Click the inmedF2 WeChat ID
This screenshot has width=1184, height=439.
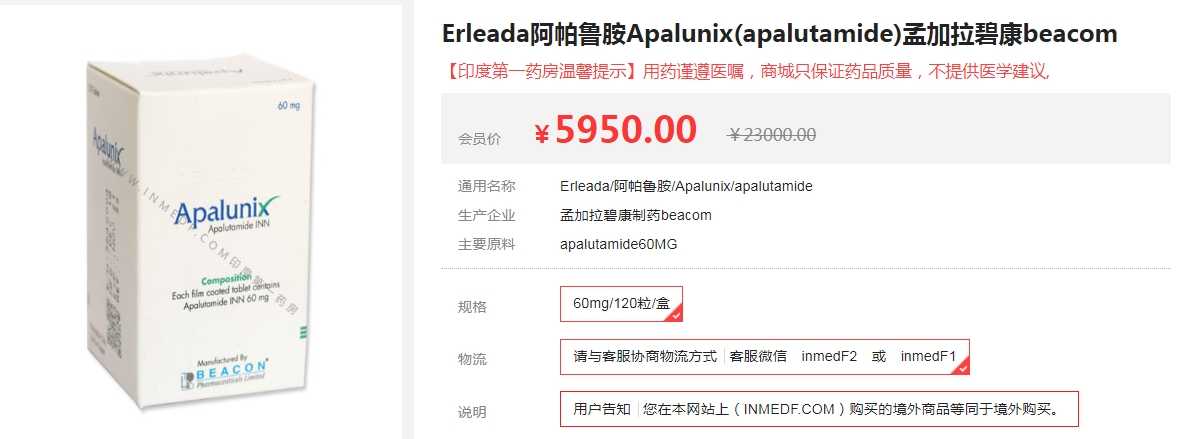point(829,356)
